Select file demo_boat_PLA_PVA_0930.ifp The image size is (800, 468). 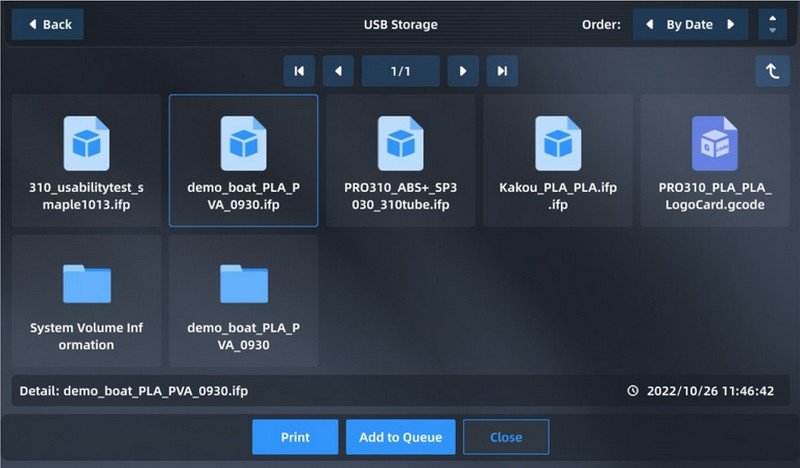tap(243, 160)
